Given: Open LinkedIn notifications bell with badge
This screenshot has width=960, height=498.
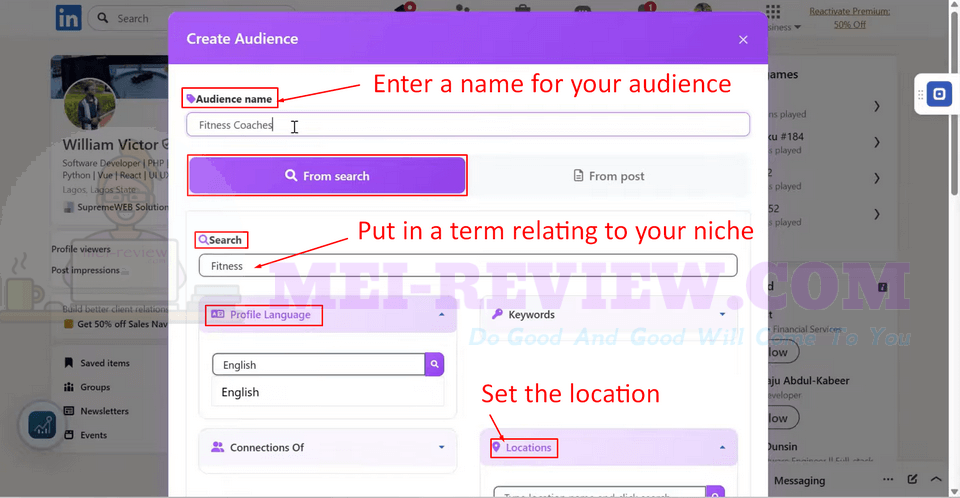Looking at the screenshot, I should (x=647, y=9).
